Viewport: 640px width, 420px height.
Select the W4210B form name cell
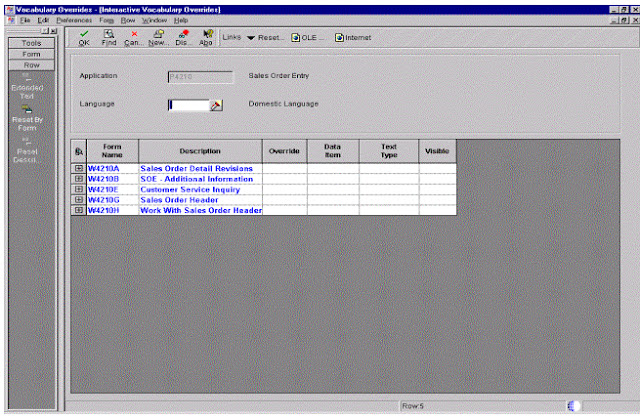(x=112, y=179)
